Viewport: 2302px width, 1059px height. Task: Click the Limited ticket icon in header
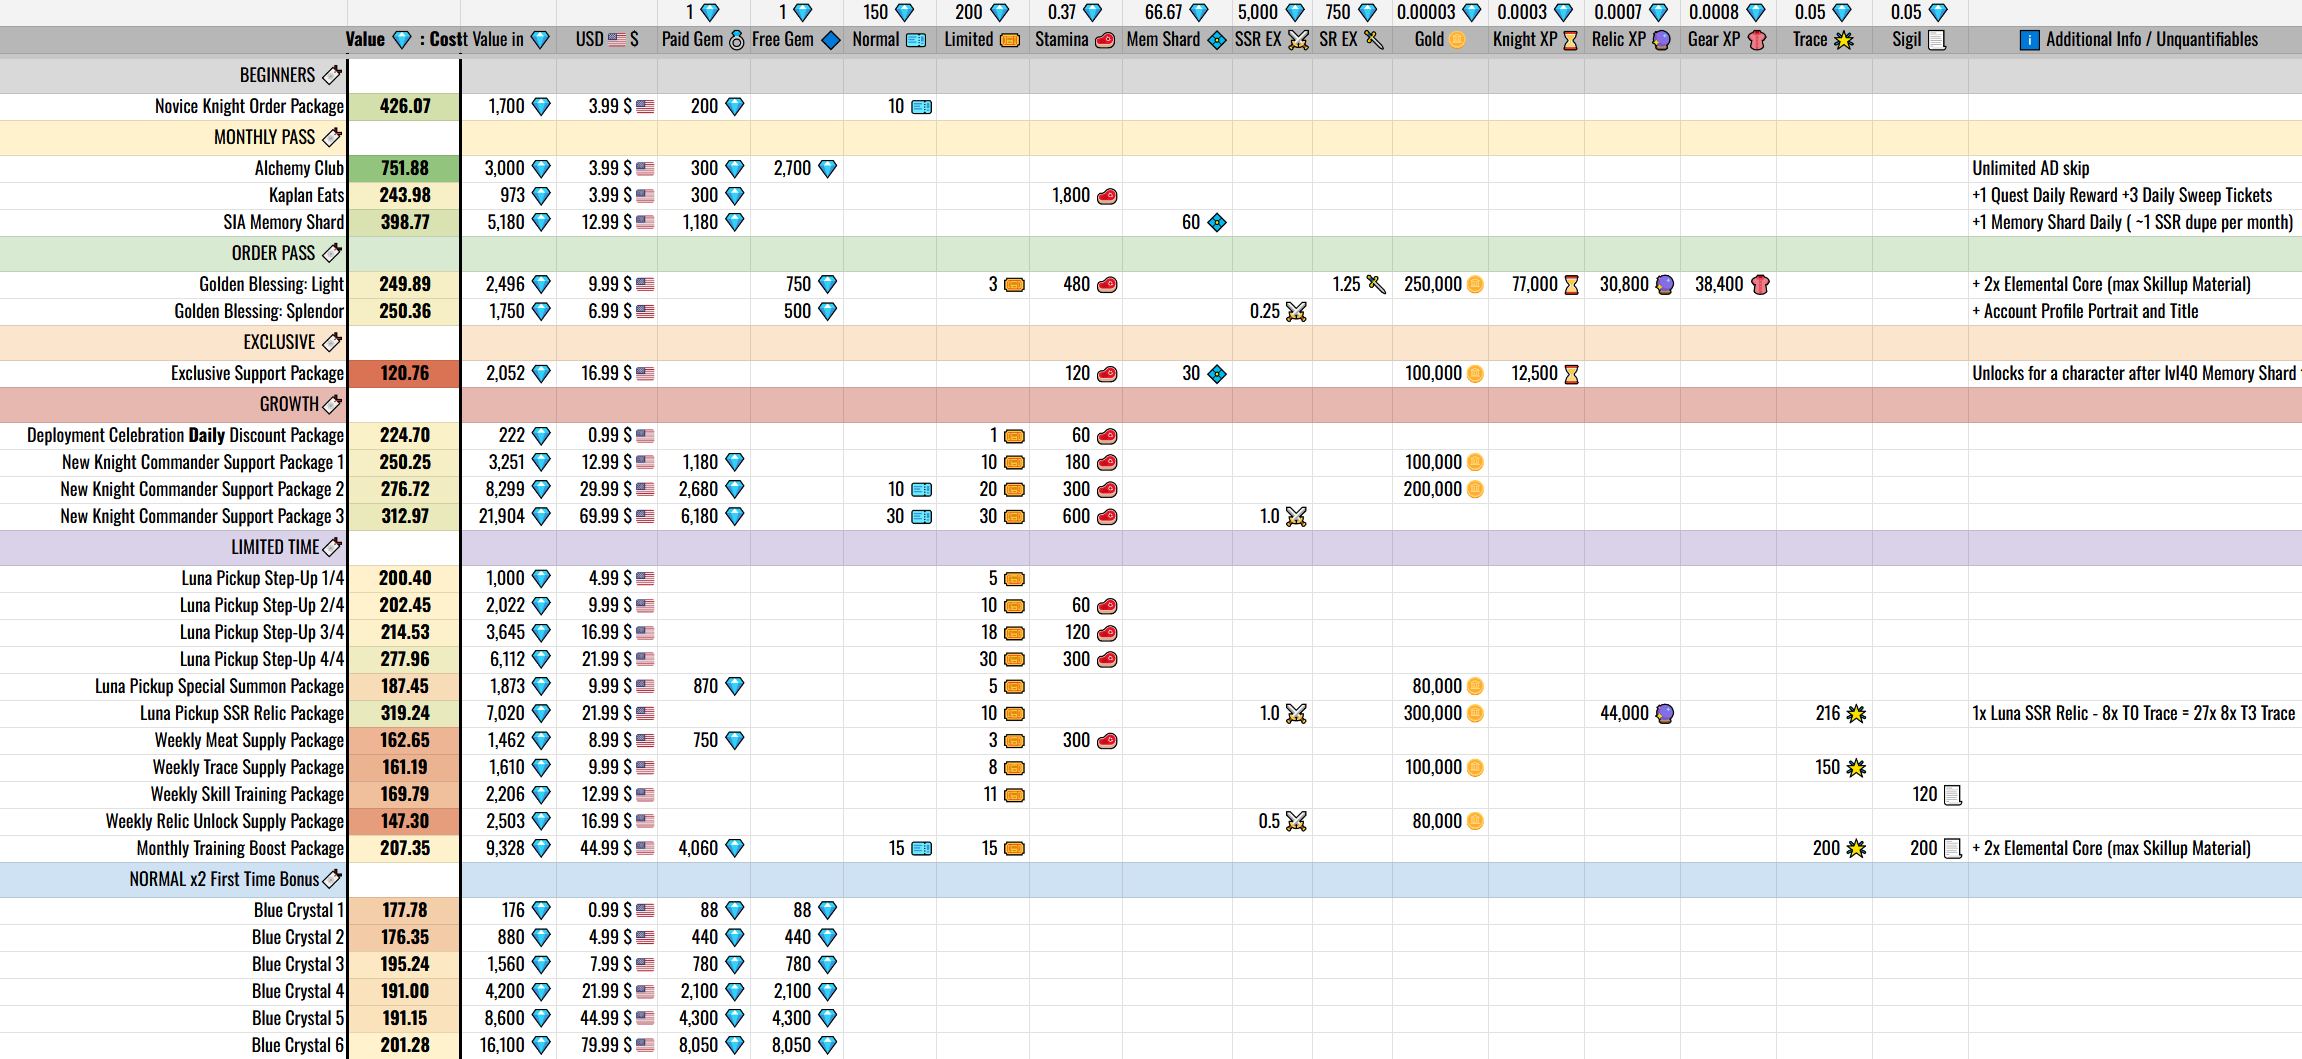coord(1010,40)
